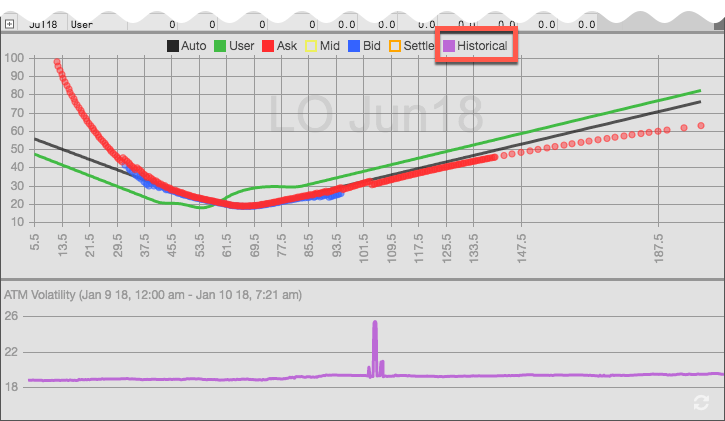
Task: Expand the Jun18 row with plus icon
Action: click(9, 22)
